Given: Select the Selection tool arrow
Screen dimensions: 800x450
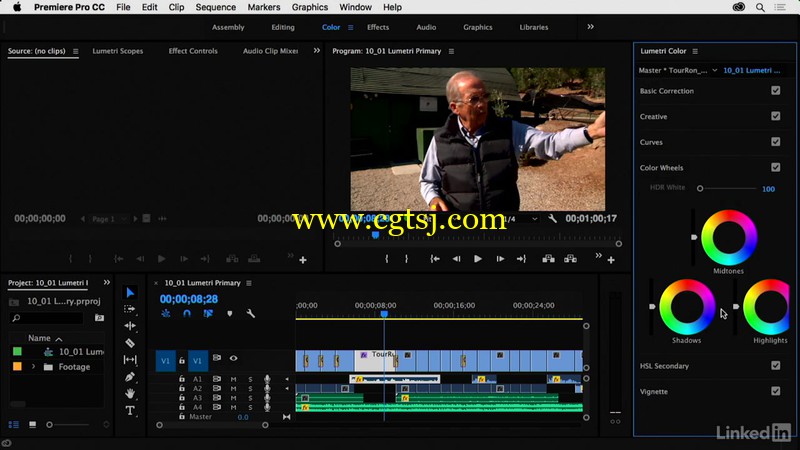Looking at the screenshot, I should click(x=130, y=292).
